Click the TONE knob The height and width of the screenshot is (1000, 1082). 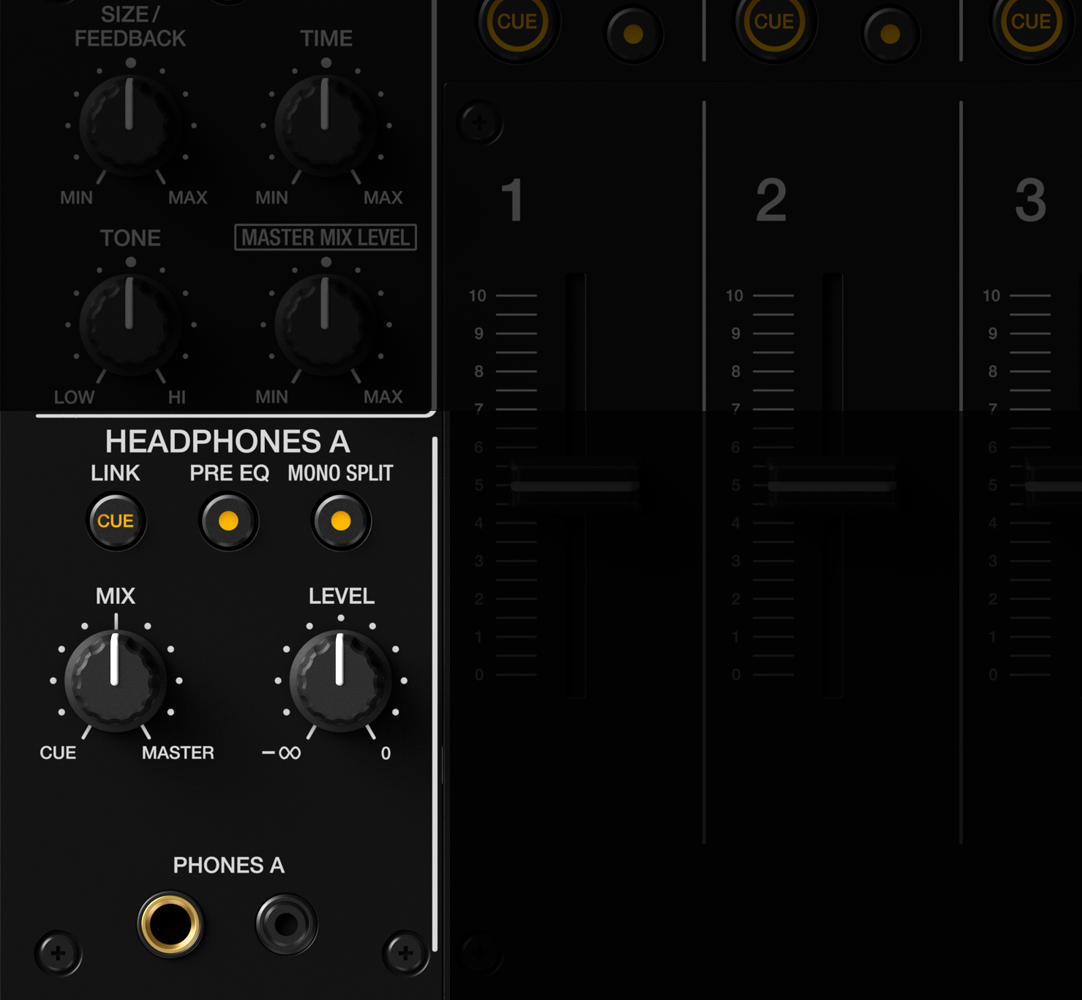pos(130,324)
